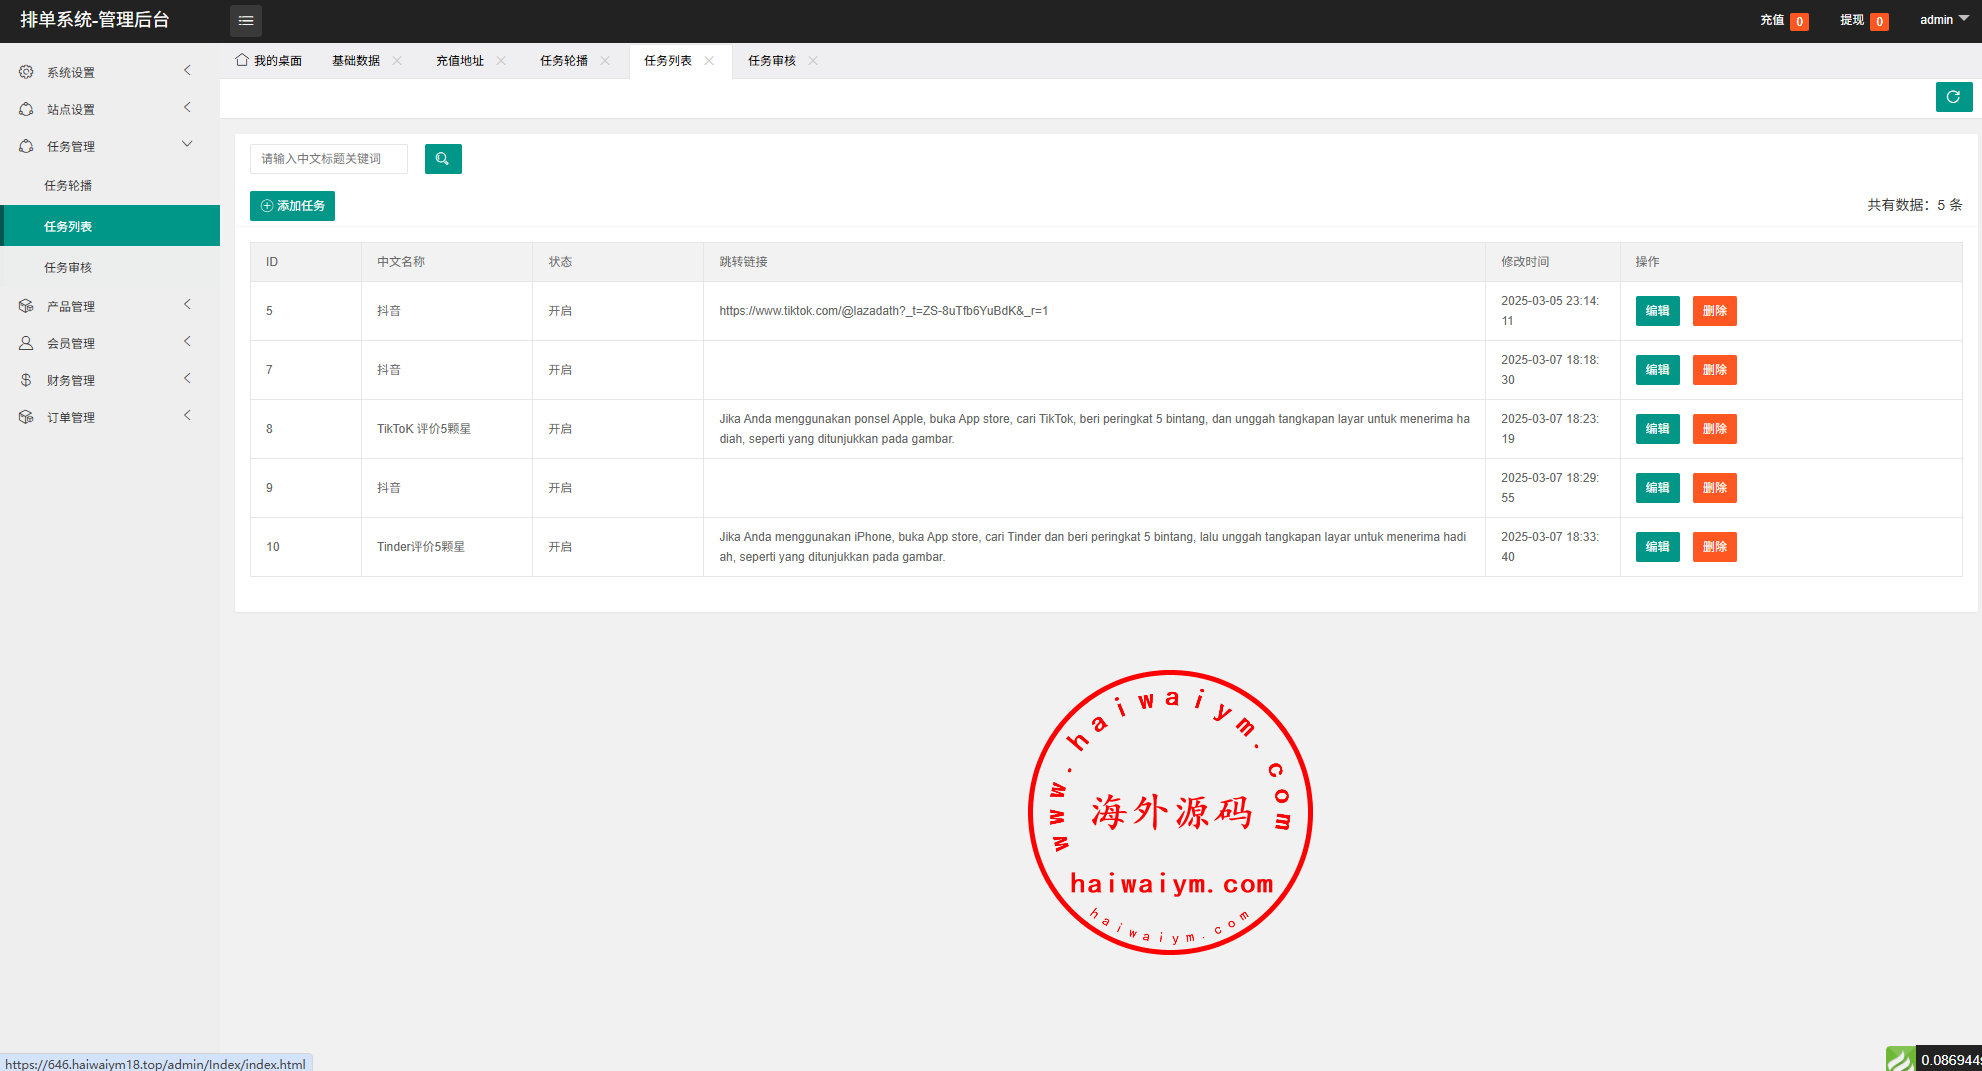
Task: Delete the Tinder评价5颗星 task
Action: 1714,547
